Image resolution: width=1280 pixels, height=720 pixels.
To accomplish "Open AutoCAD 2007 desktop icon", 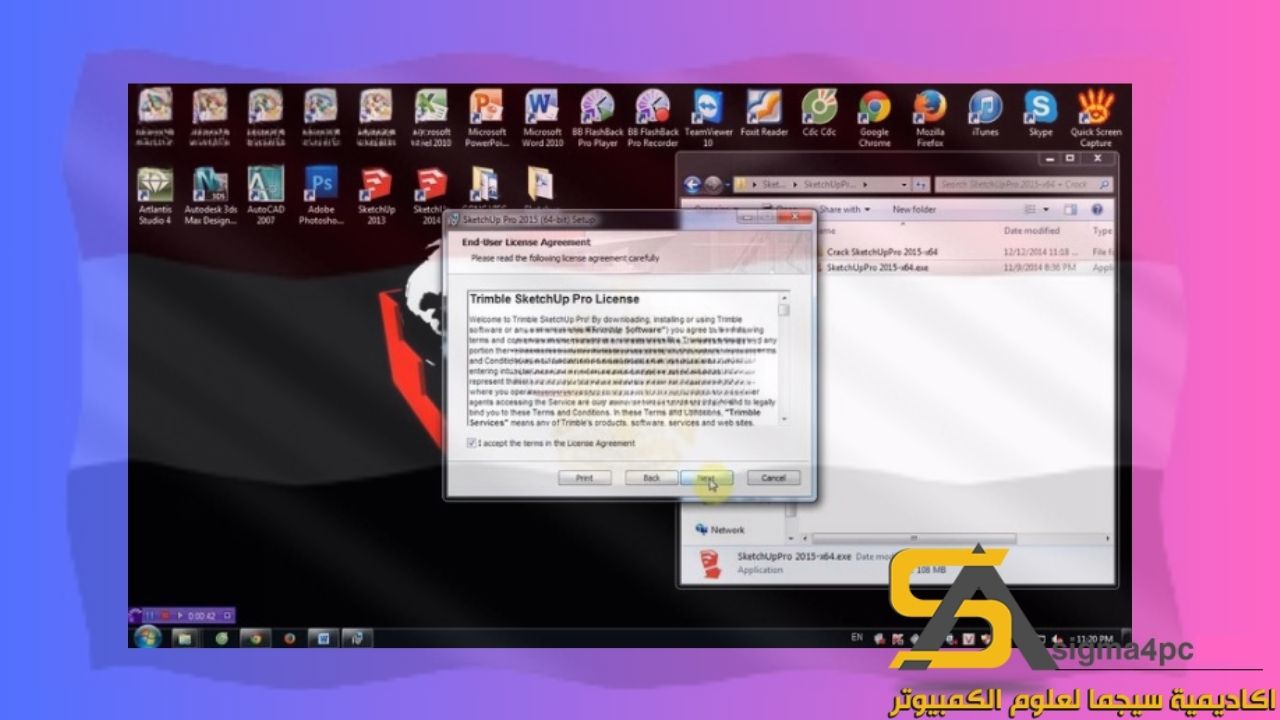I will point(266,195).
